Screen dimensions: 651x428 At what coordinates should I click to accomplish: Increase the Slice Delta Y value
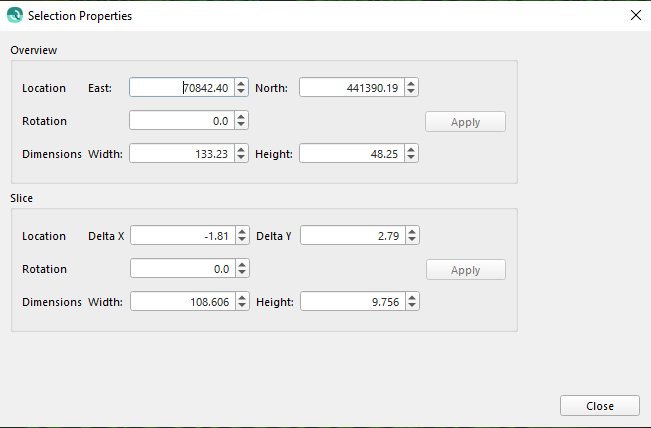pyautogui.click(x=411, y=231)
